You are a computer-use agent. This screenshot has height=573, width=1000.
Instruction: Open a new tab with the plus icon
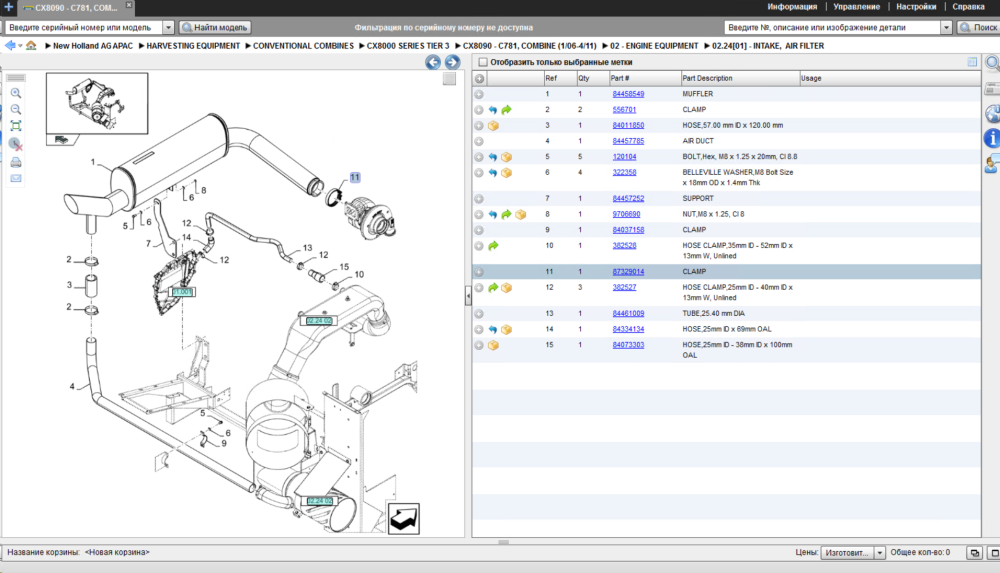point(8,7)
